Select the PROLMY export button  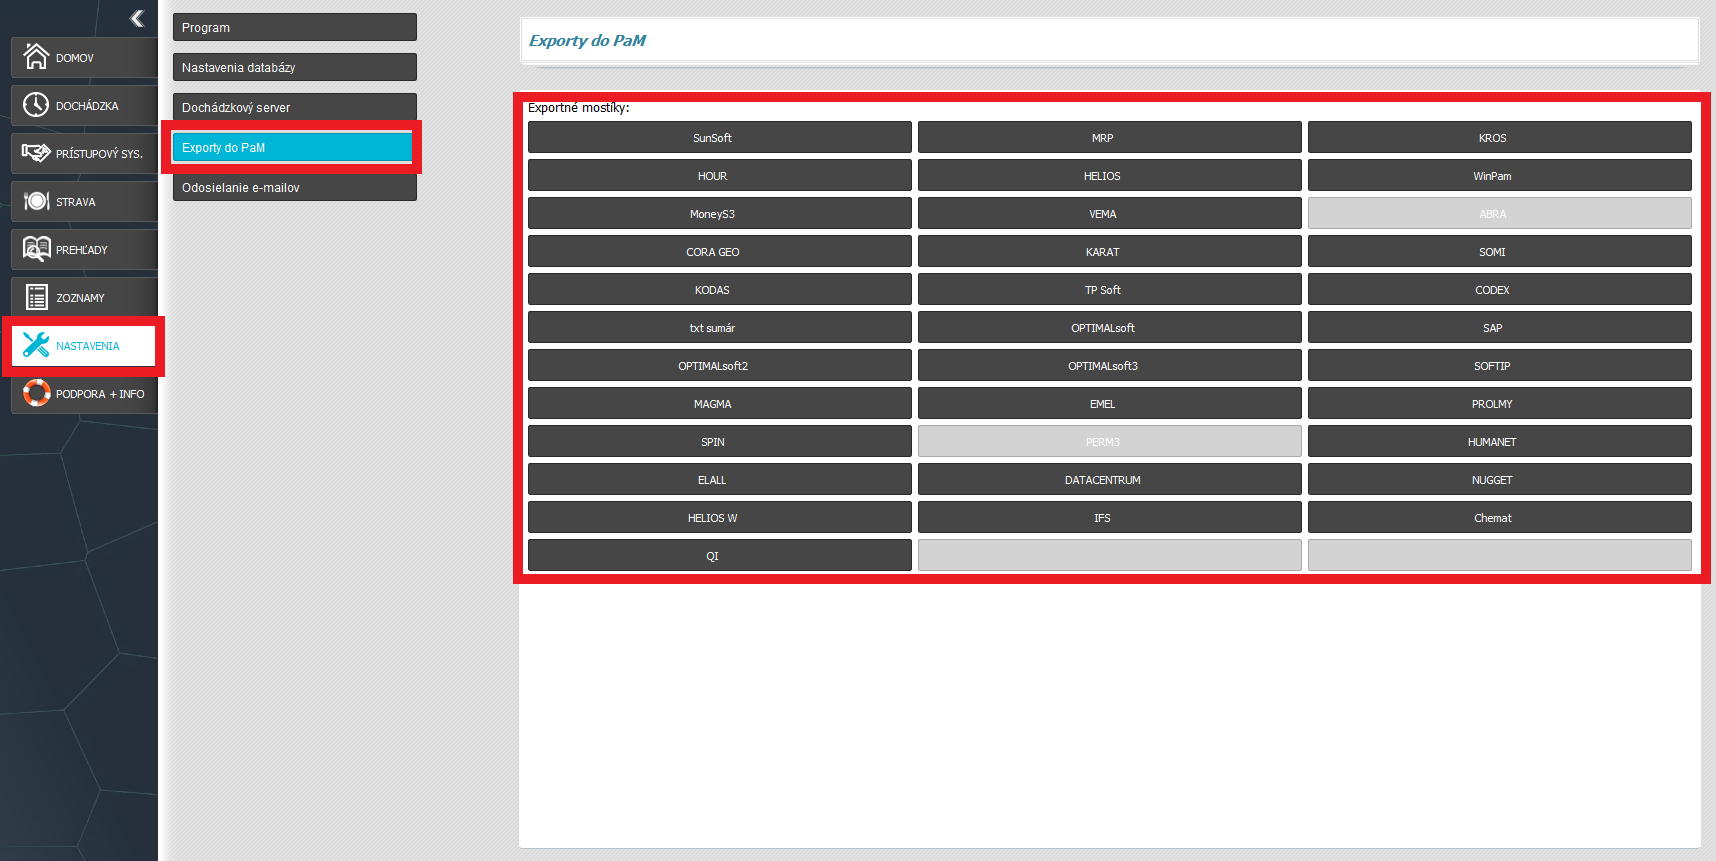click(x=1500, y=403)
